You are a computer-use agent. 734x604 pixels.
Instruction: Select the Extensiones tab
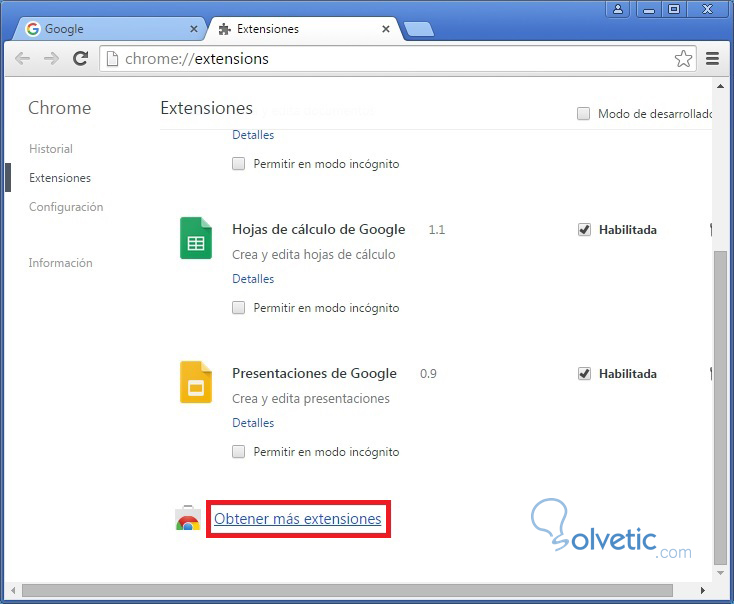tap(303, 29)
